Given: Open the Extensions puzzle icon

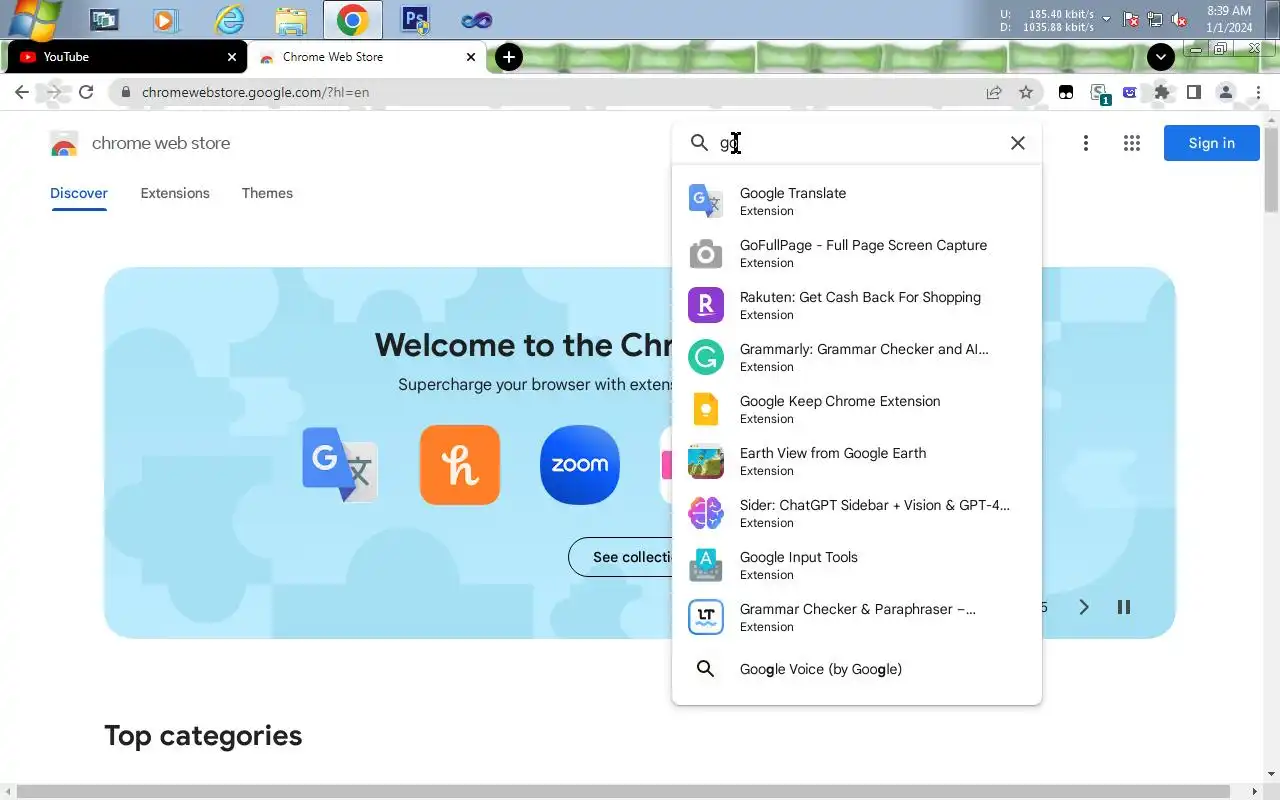Looking at the screenshot, I should coord(1162,92).
